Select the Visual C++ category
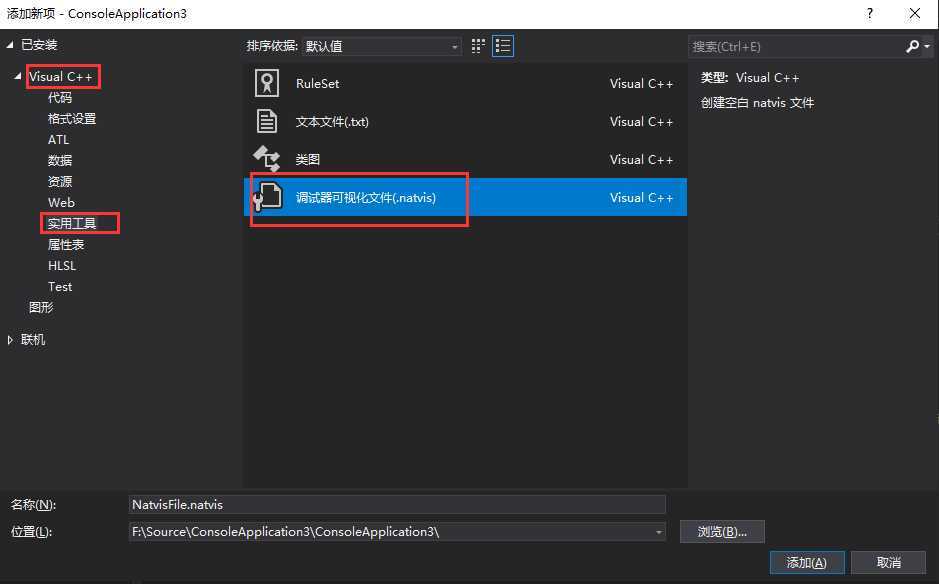This screenshot has height=584, width=939. [x=60, y=77]
